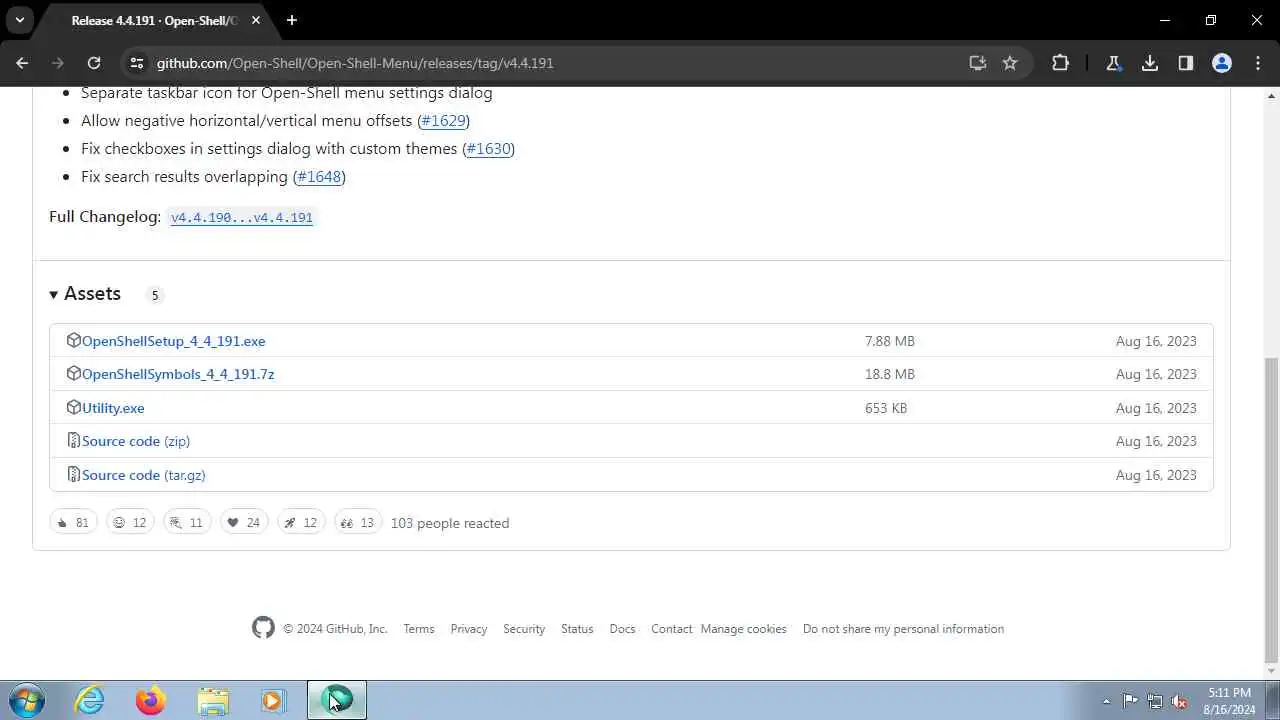Download Source code (zip)
This screenshot has height=720, width=1280.
[x=136, y=441]
